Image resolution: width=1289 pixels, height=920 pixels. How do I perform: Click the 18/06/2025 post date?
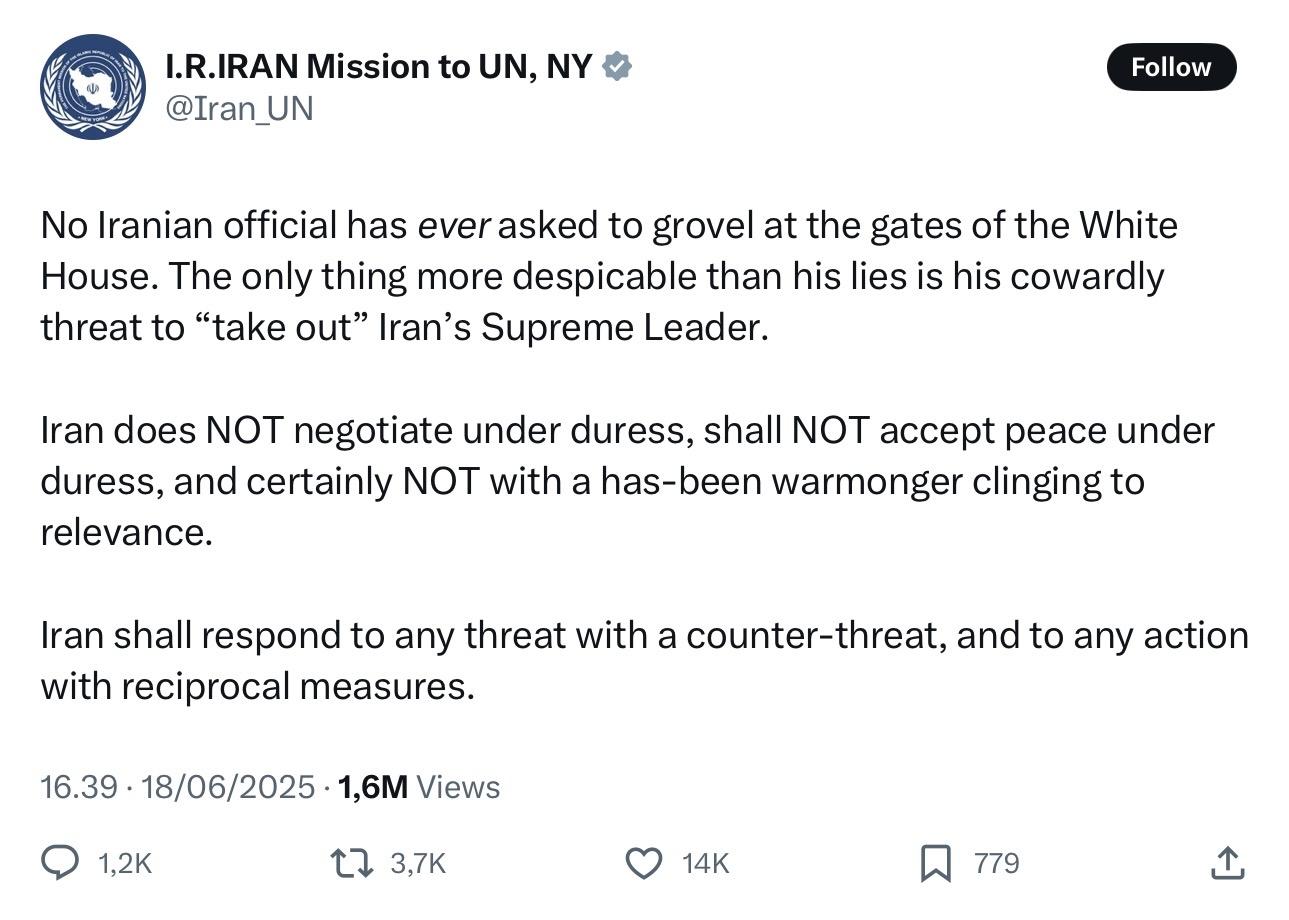pos(229,787)
